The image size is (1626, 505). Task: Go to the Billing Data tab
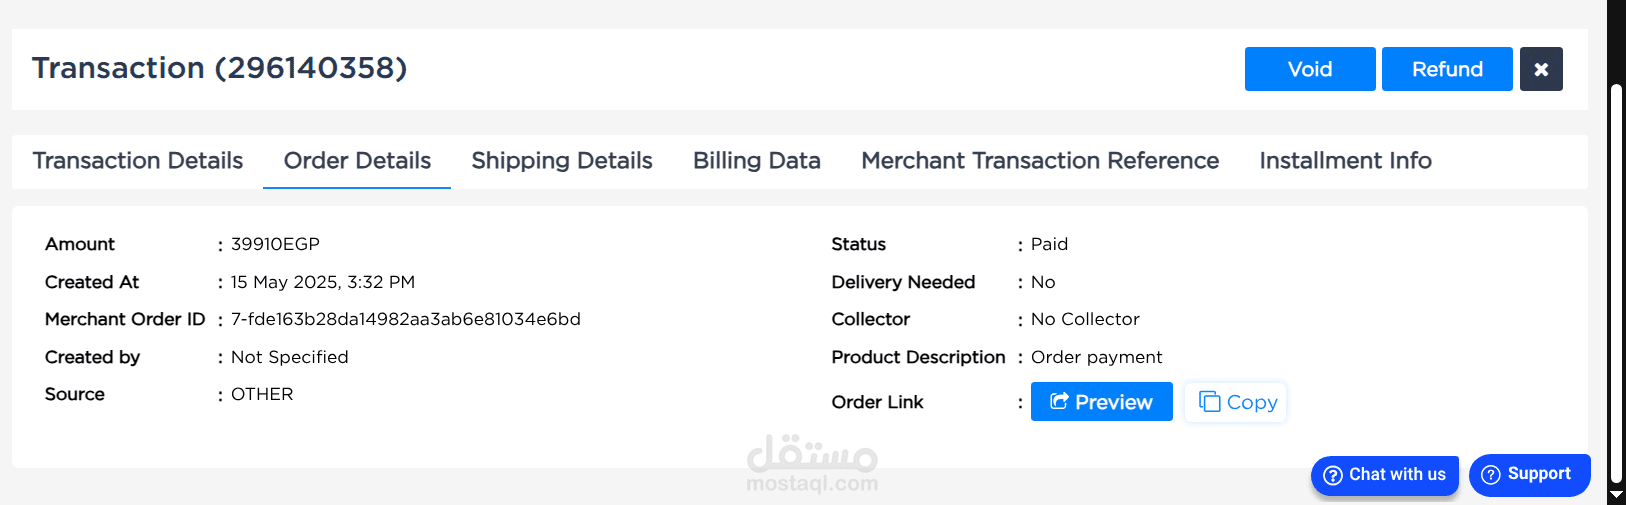coord(757,161)
